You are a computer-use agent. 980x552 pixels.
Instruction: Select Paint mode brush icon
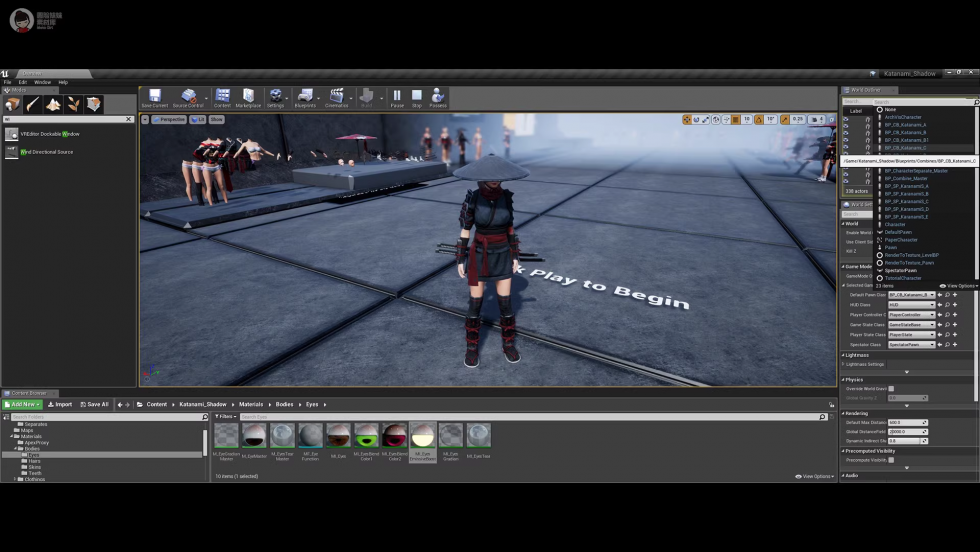click(x=32, y=104)
